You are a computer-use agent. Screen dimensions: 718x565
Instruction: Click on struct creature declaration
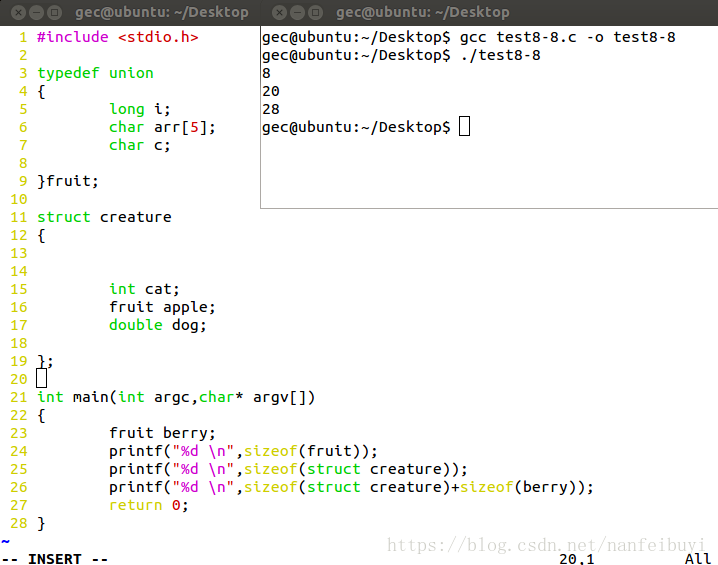click(x=104, y=217)
